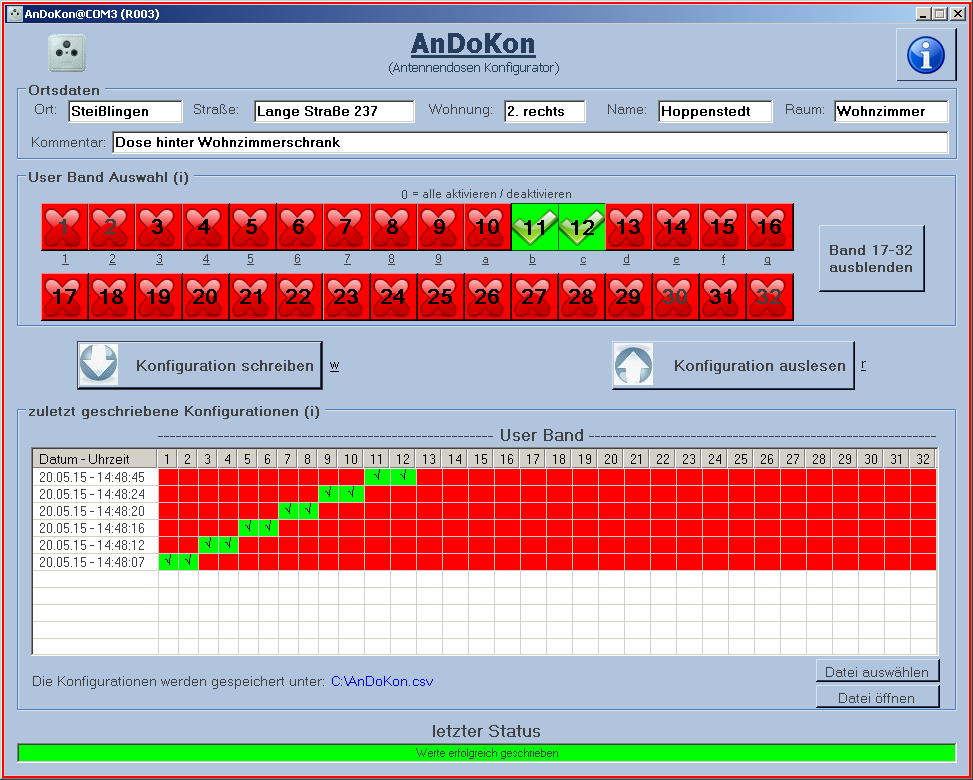Click the antenna socket icon
Screen dimensions: 973x780
tap(67, 53)
